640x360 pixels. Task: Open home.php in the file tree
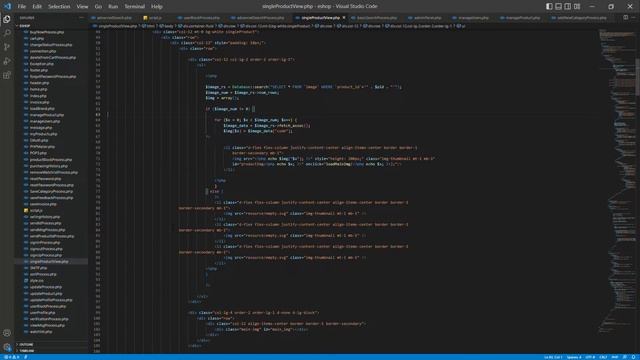[38, 89]
